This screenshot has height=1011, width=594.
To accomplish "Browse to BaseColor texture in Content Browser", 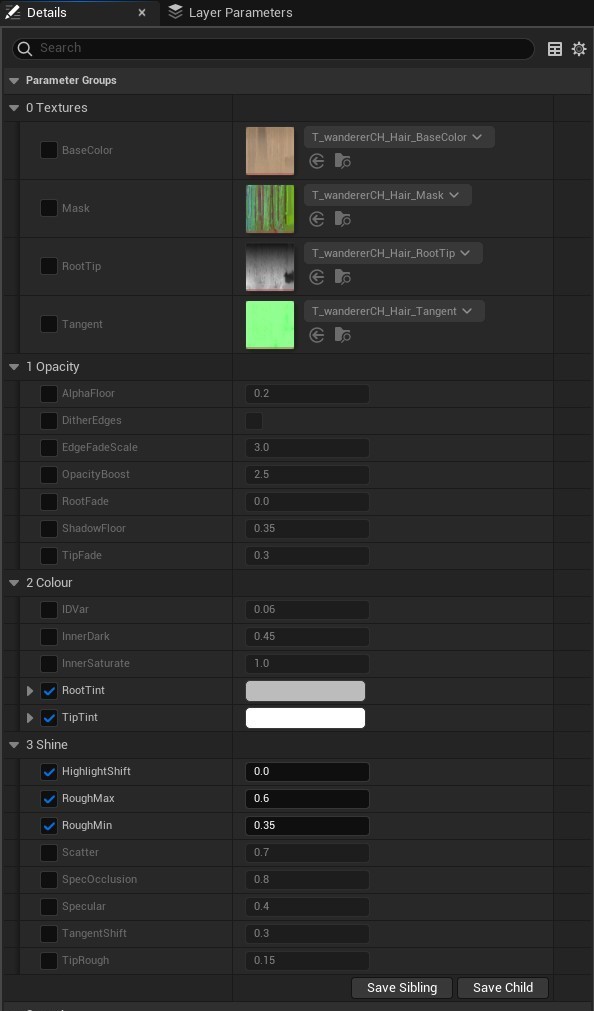I will [342, 161].
